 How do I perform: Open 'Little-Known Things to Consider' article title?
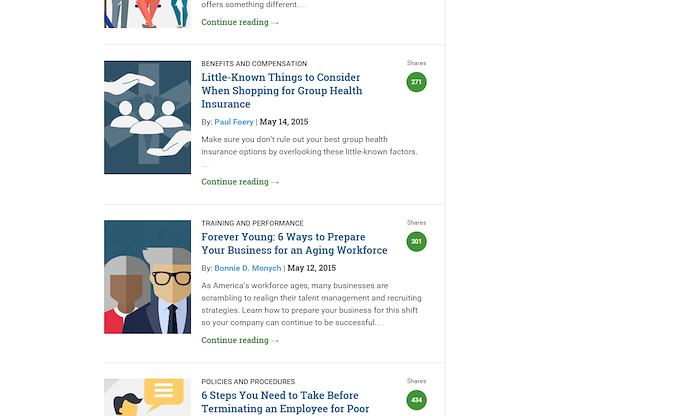point(282,91)
